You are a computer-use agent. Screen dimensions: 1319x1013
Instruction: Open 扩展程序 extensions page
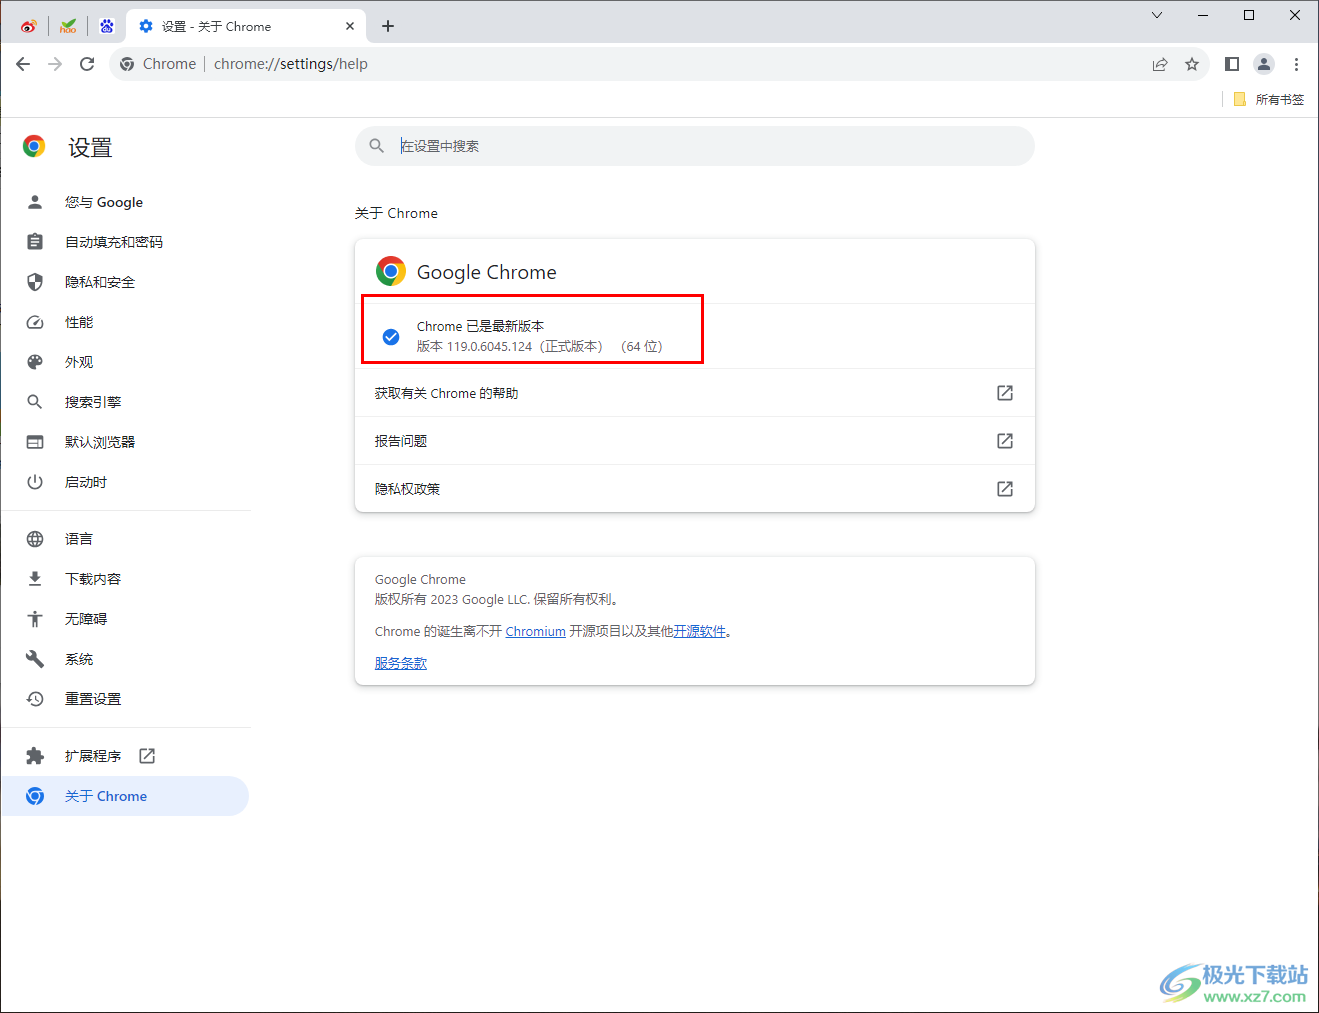click(125, 756)
